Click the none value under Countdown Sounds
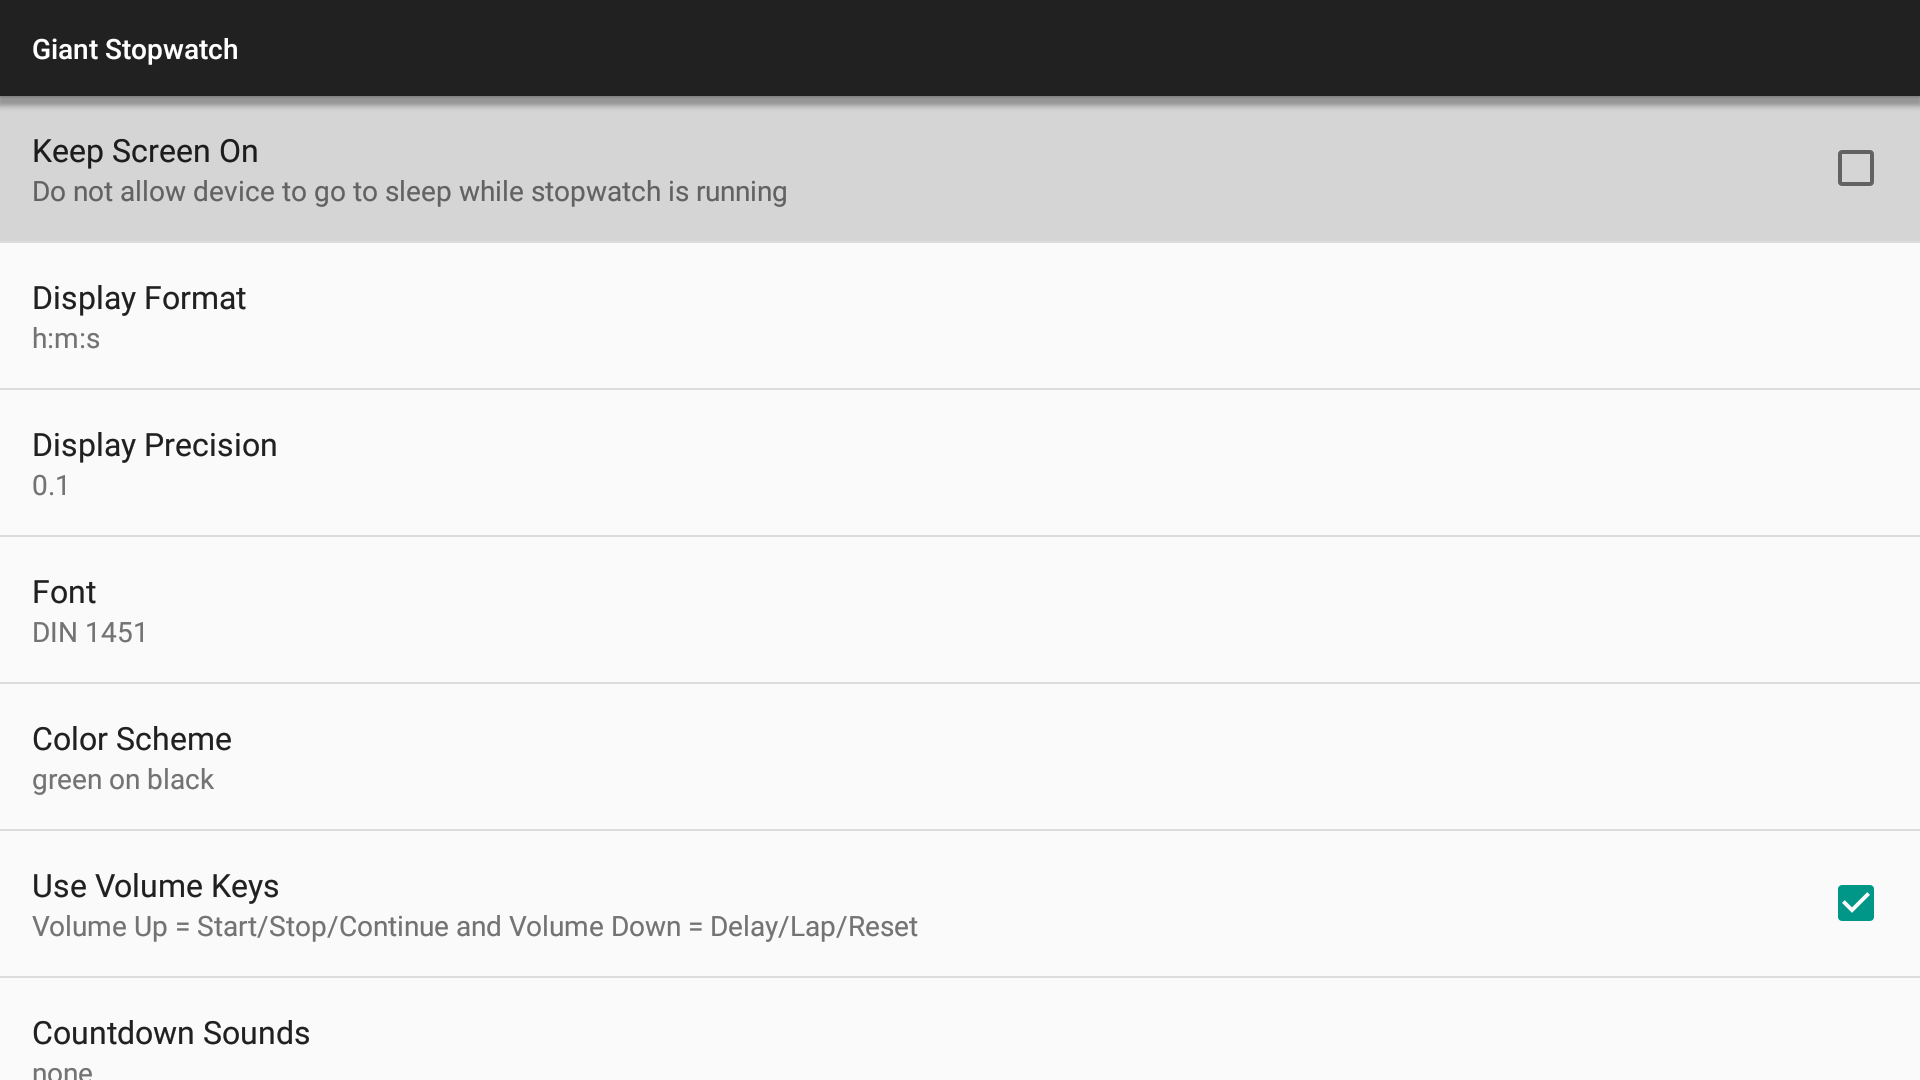The width and height of the screenshot is (1920, 1080). click(62, 1070)
